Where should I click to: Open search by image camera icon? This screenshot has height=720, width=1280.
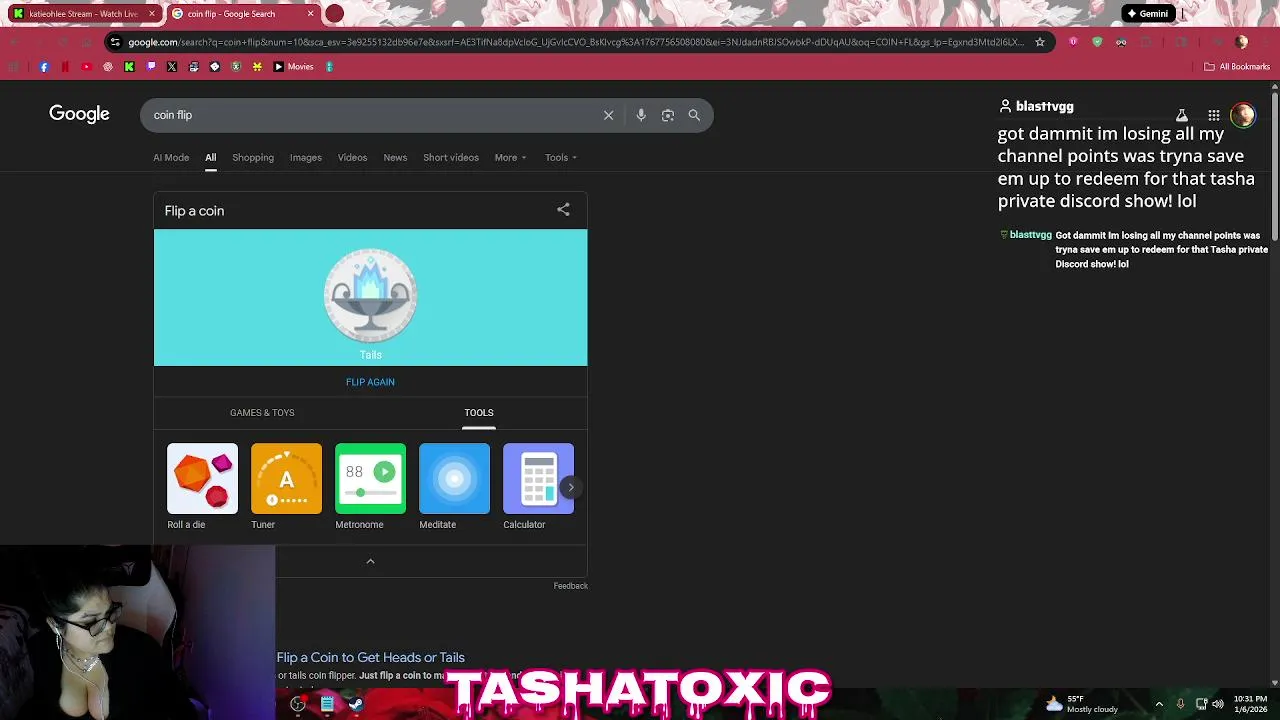(x=668, y=115)
